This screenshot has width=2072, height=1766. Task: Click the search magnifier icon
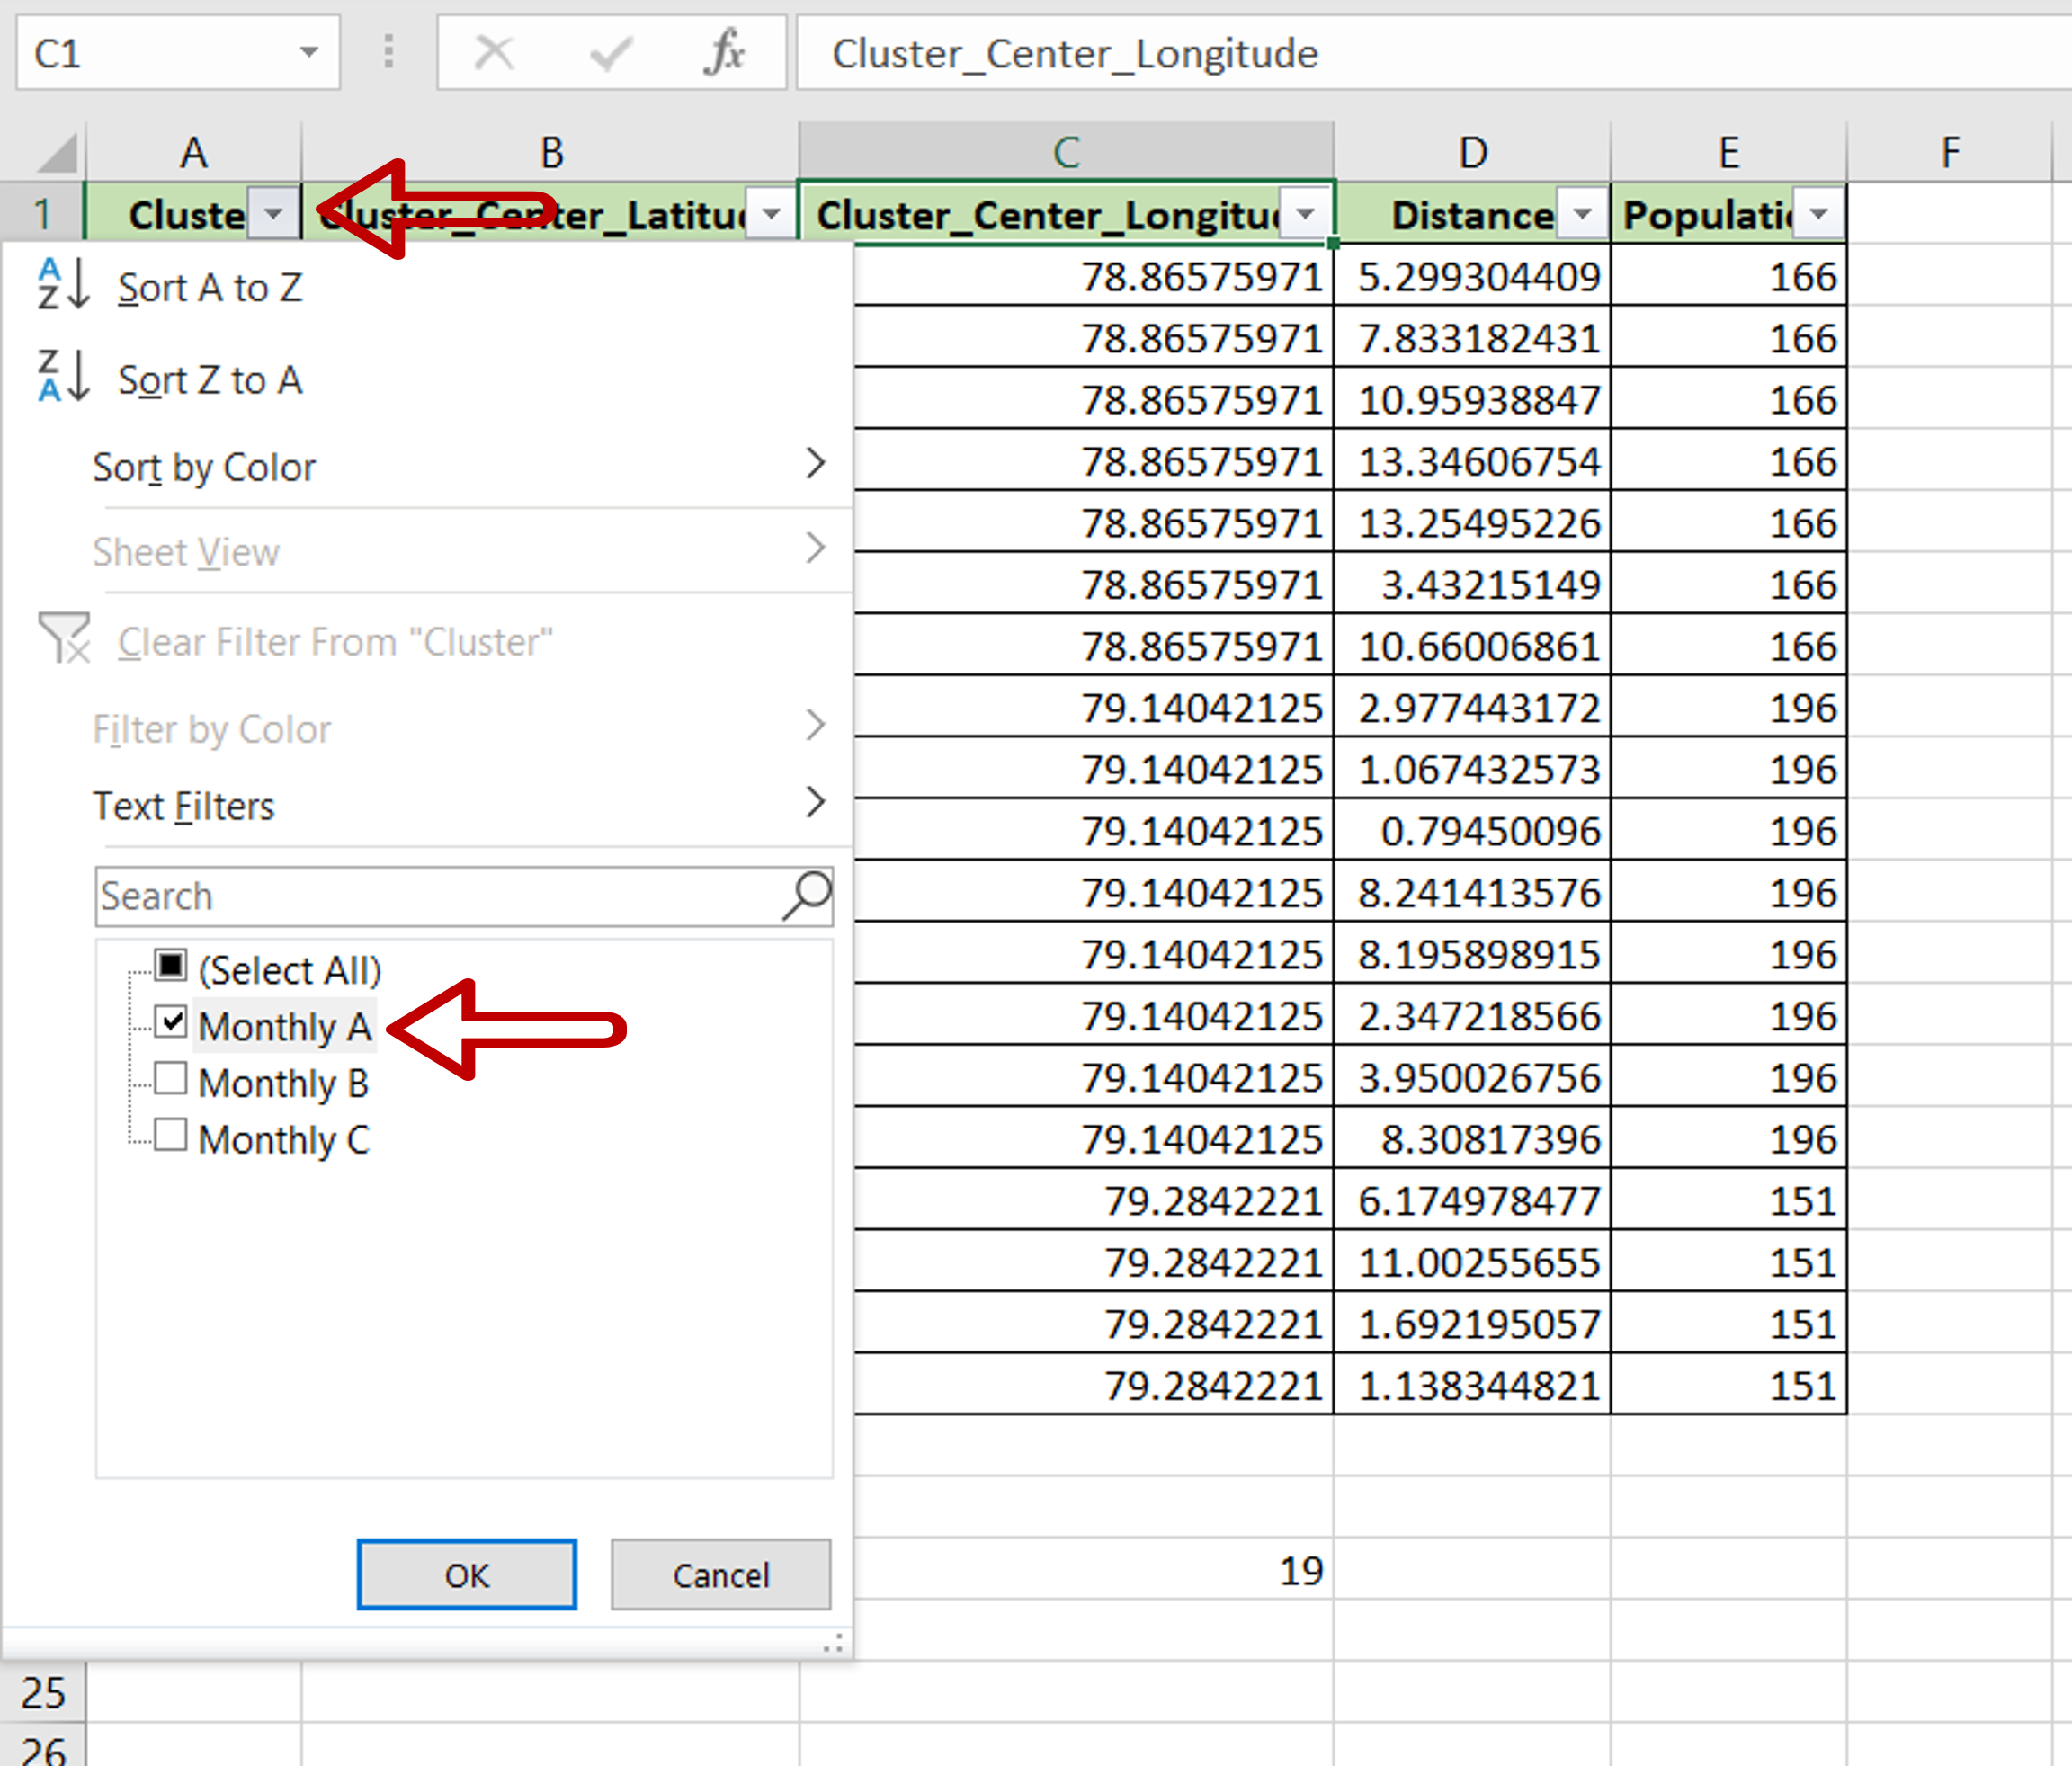click(807, 895)
